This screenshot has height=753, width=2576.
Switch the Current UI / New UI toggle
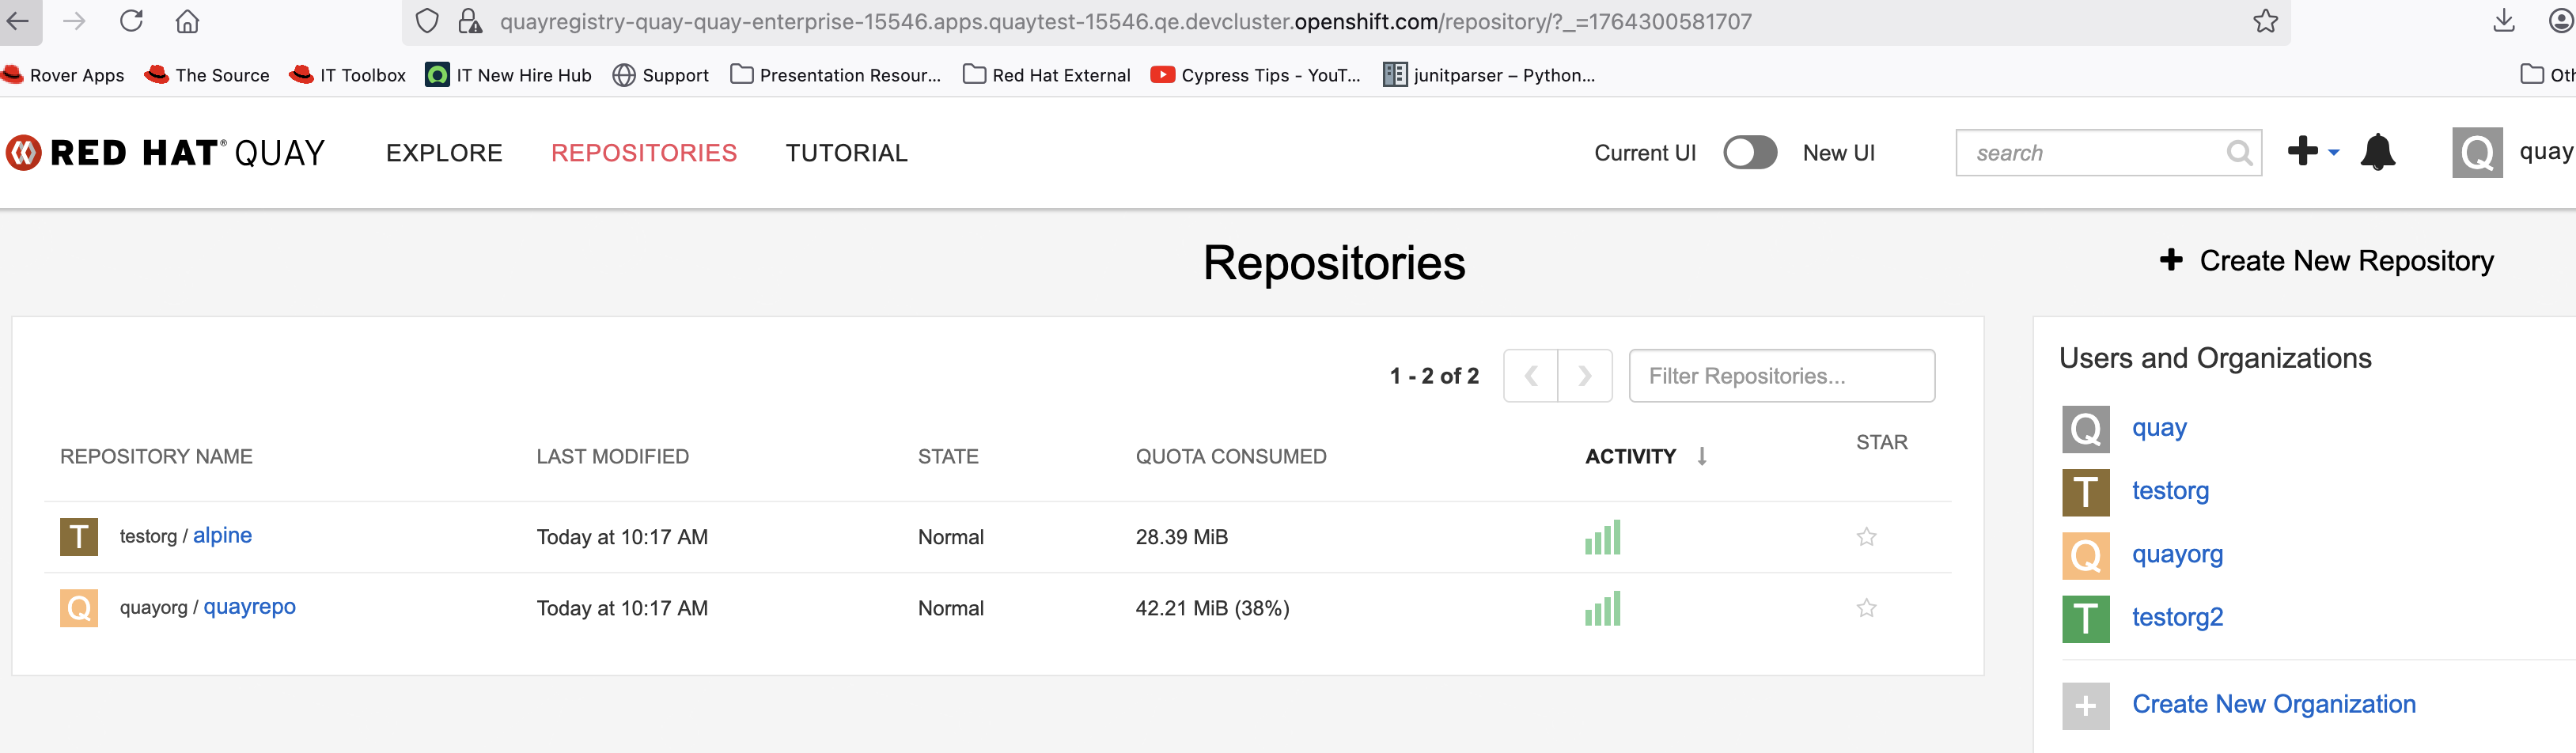click(1749, 153)
